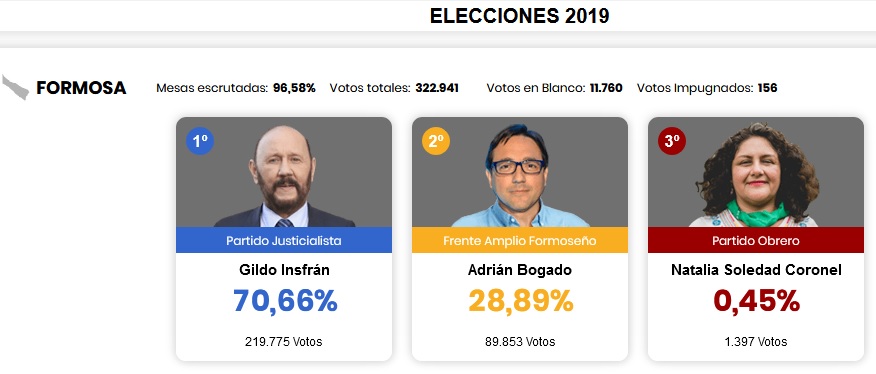Click the Formosa province map icon

coord(15,87)
